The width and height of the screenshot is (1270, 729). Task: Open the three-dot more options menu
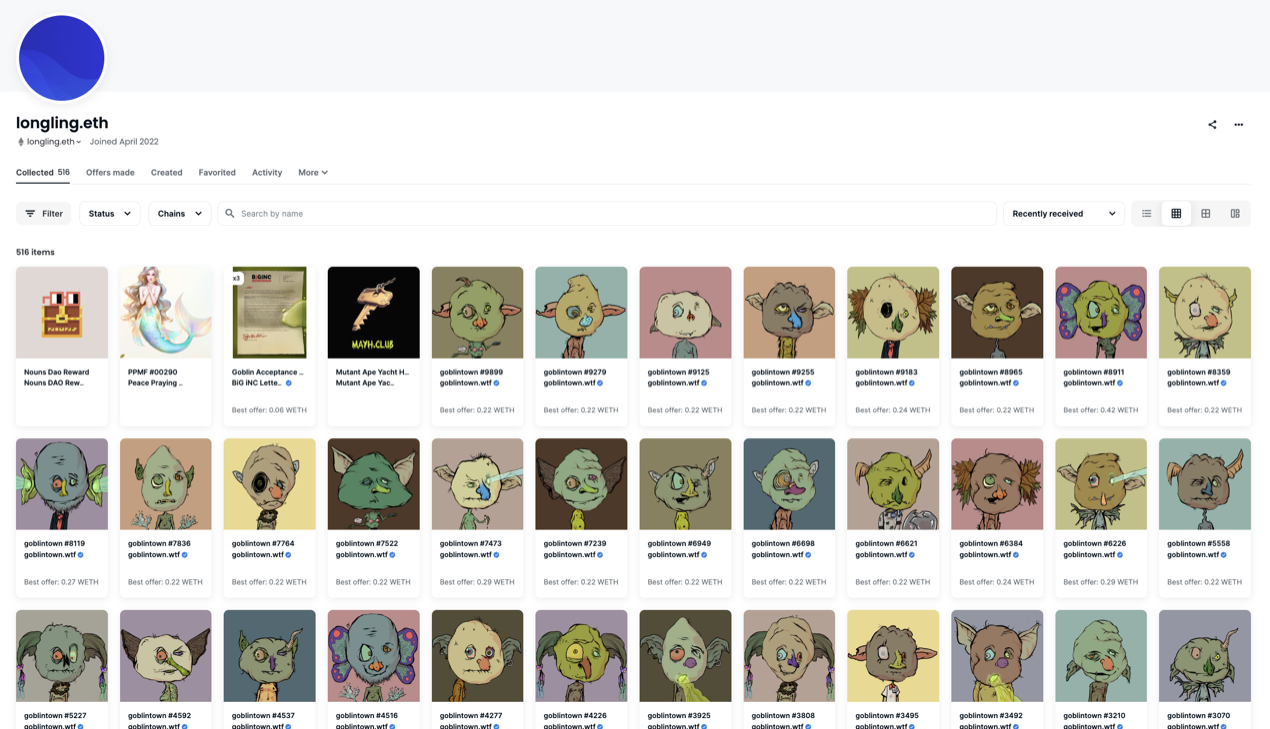click(x=1238, y=125)
